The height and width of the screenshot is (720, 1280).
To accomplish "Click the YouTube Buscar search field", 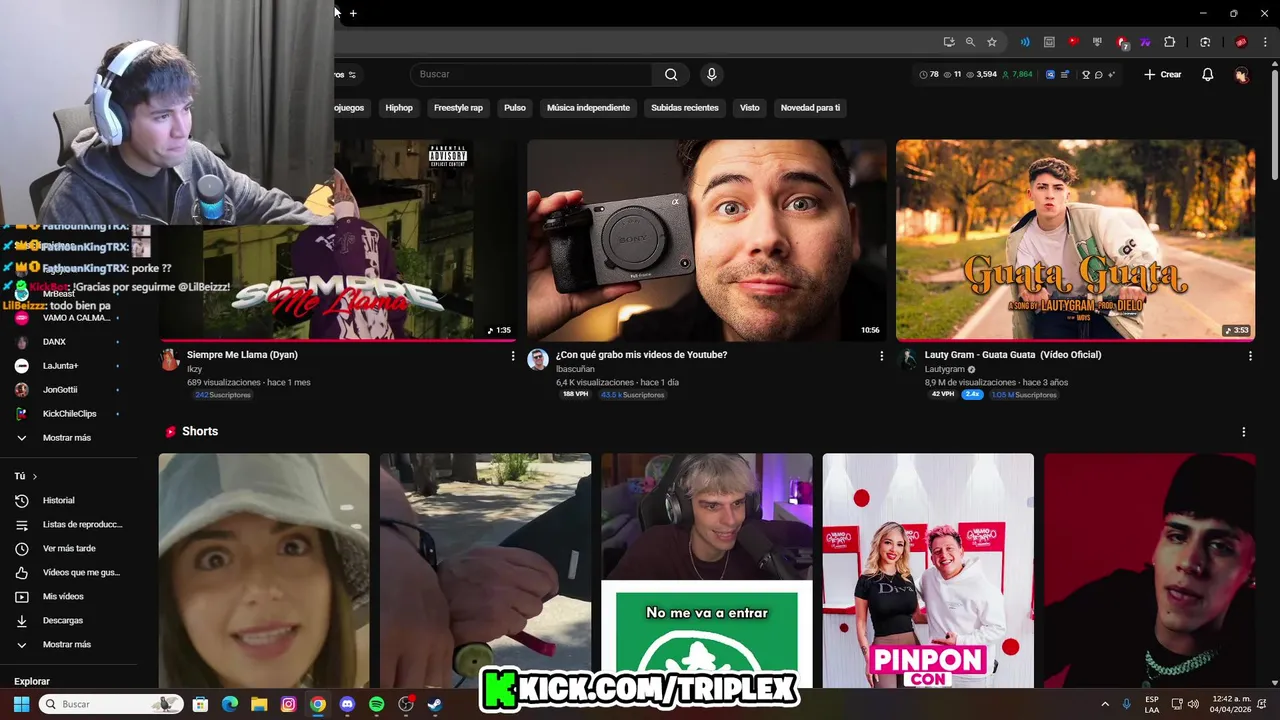I will click(x=531, y=74).
